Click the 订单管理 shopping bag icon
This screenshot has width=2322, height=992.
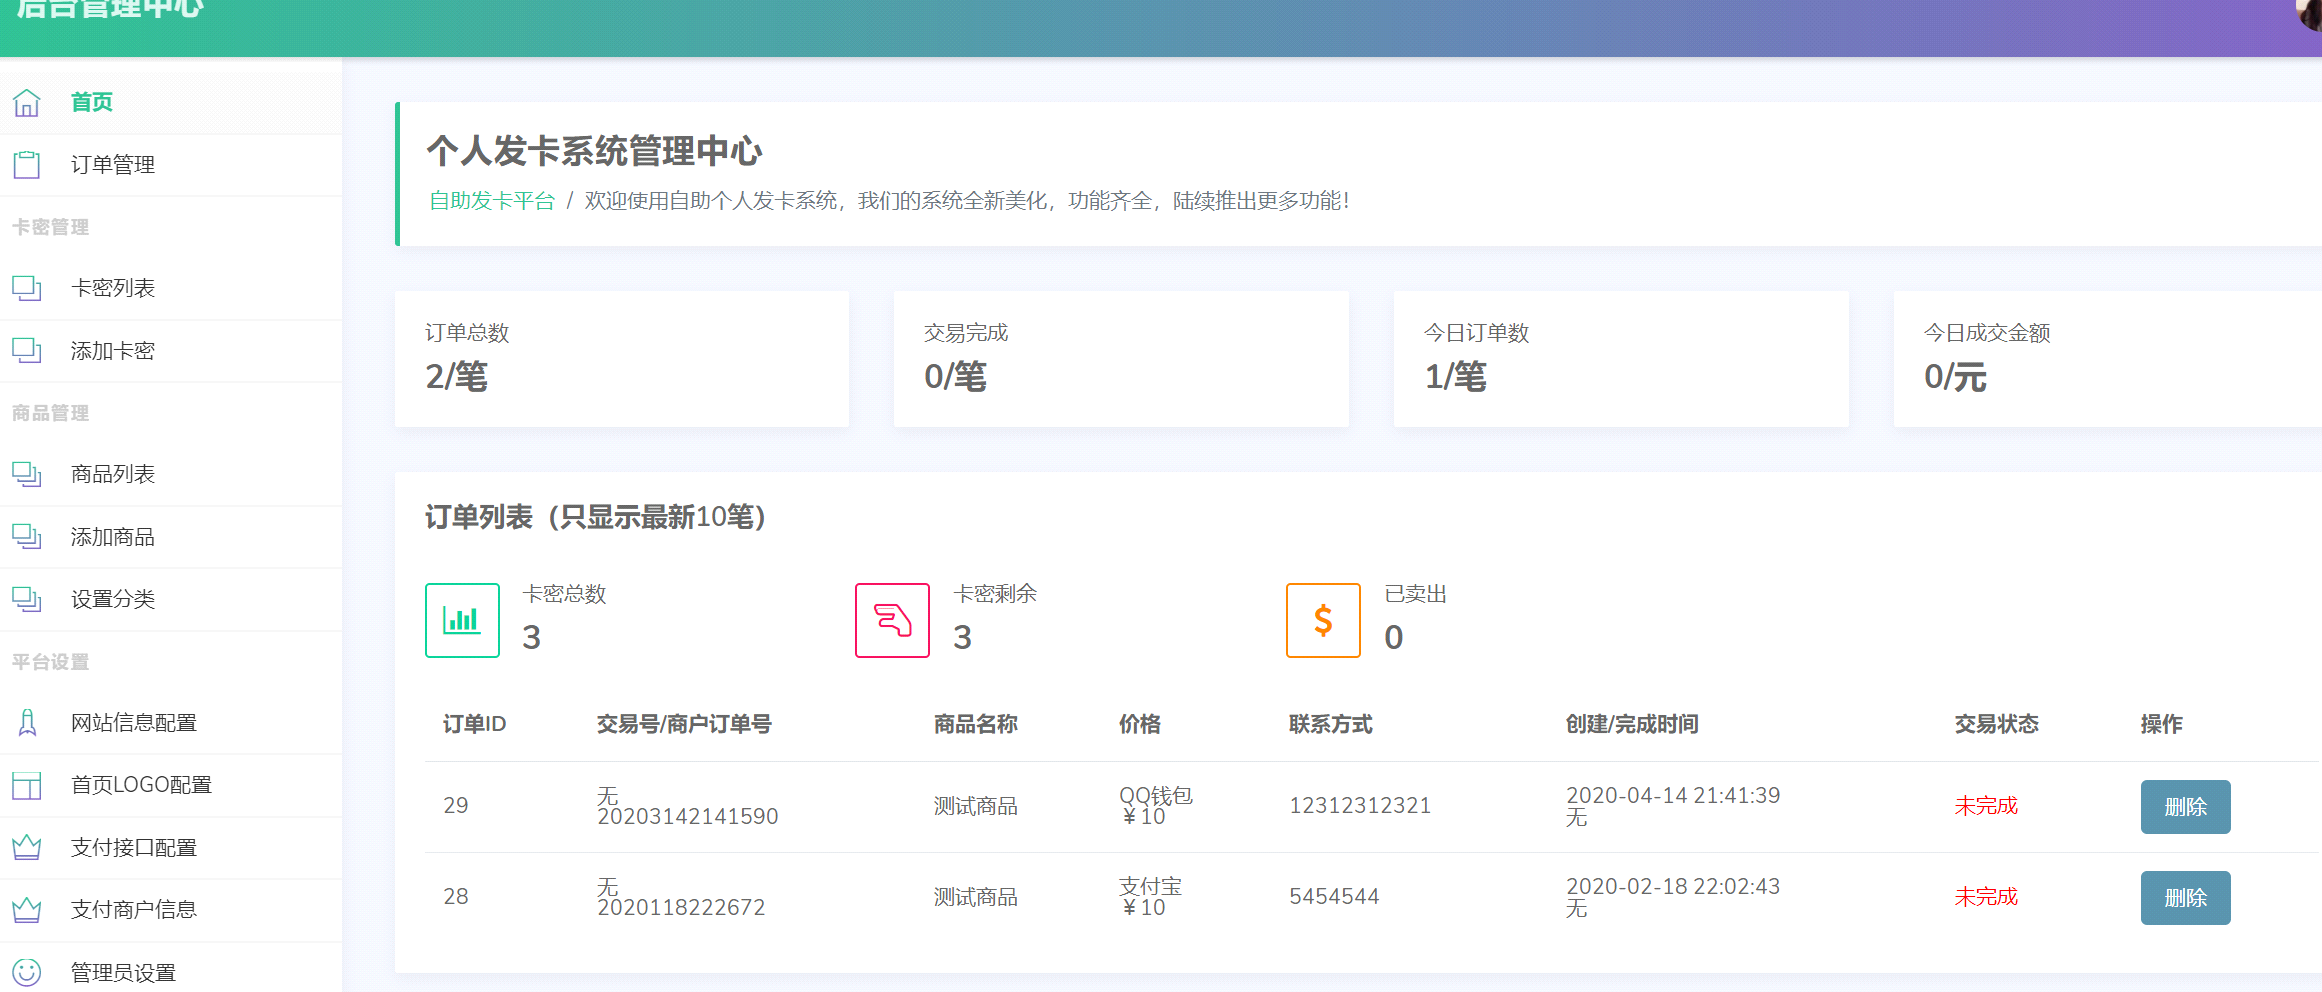pyautogui.click(x=27, y=164)
